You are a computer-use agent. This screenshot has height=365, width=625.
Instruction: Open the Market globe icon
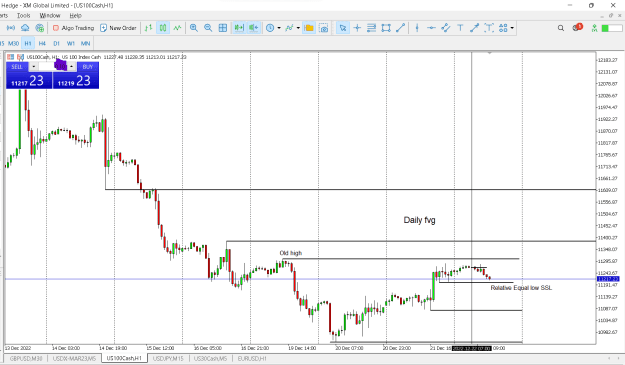tap(39, 28)
